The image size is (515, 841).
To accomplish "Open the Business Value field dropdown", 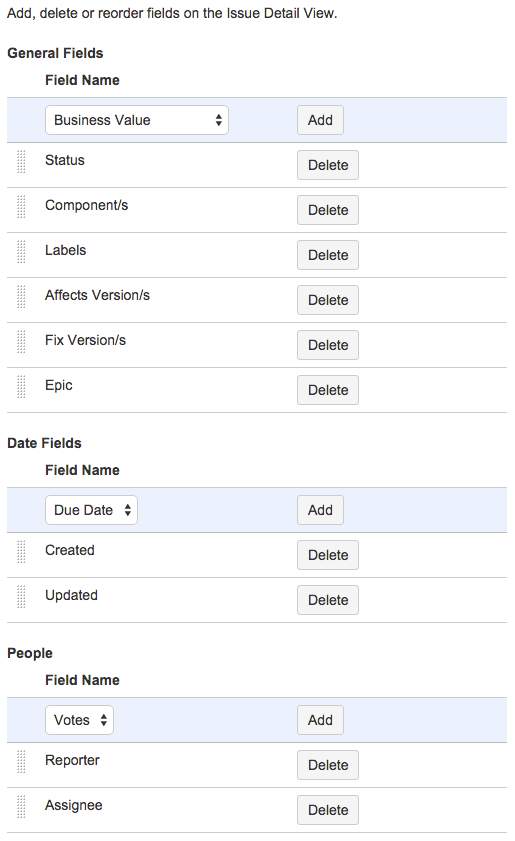I will (137, 120).
